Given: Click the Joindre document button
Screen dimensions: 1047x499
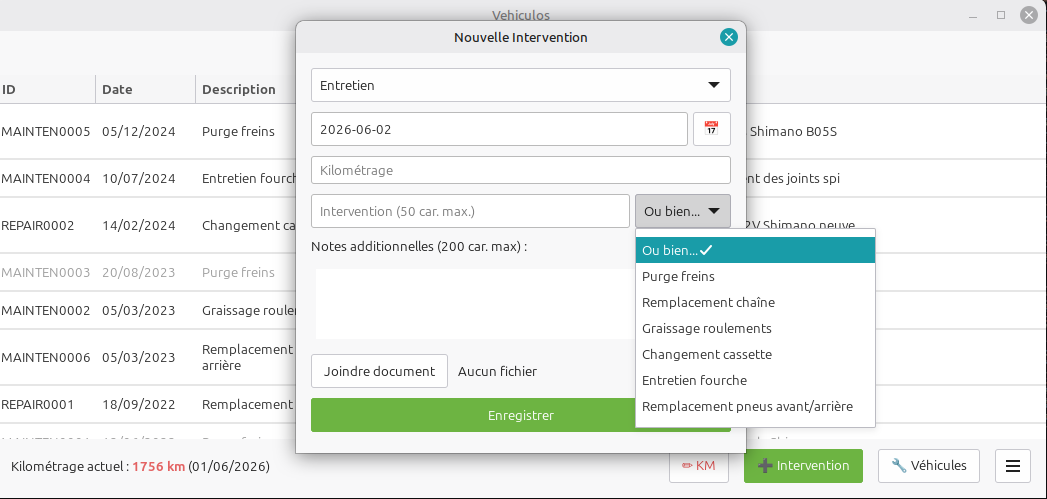Looking at the screenshot, I should coord(379,371).
